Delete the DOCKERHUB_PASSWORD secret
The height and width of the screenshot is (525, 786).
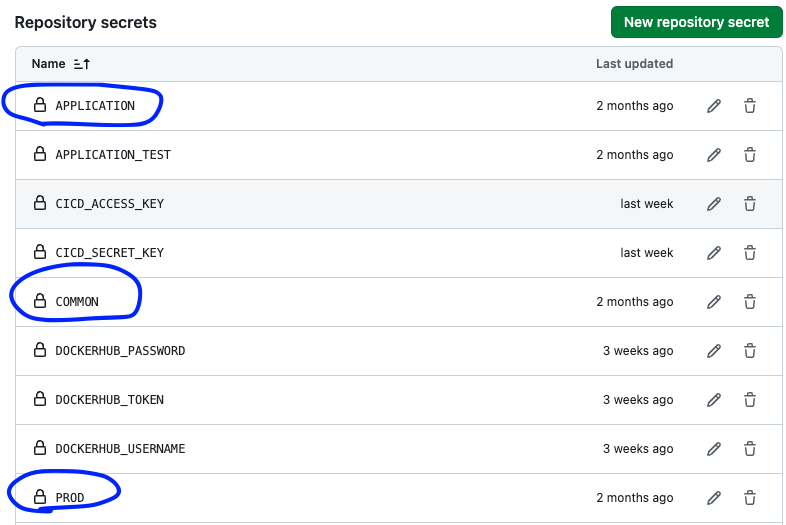[750, 351]
